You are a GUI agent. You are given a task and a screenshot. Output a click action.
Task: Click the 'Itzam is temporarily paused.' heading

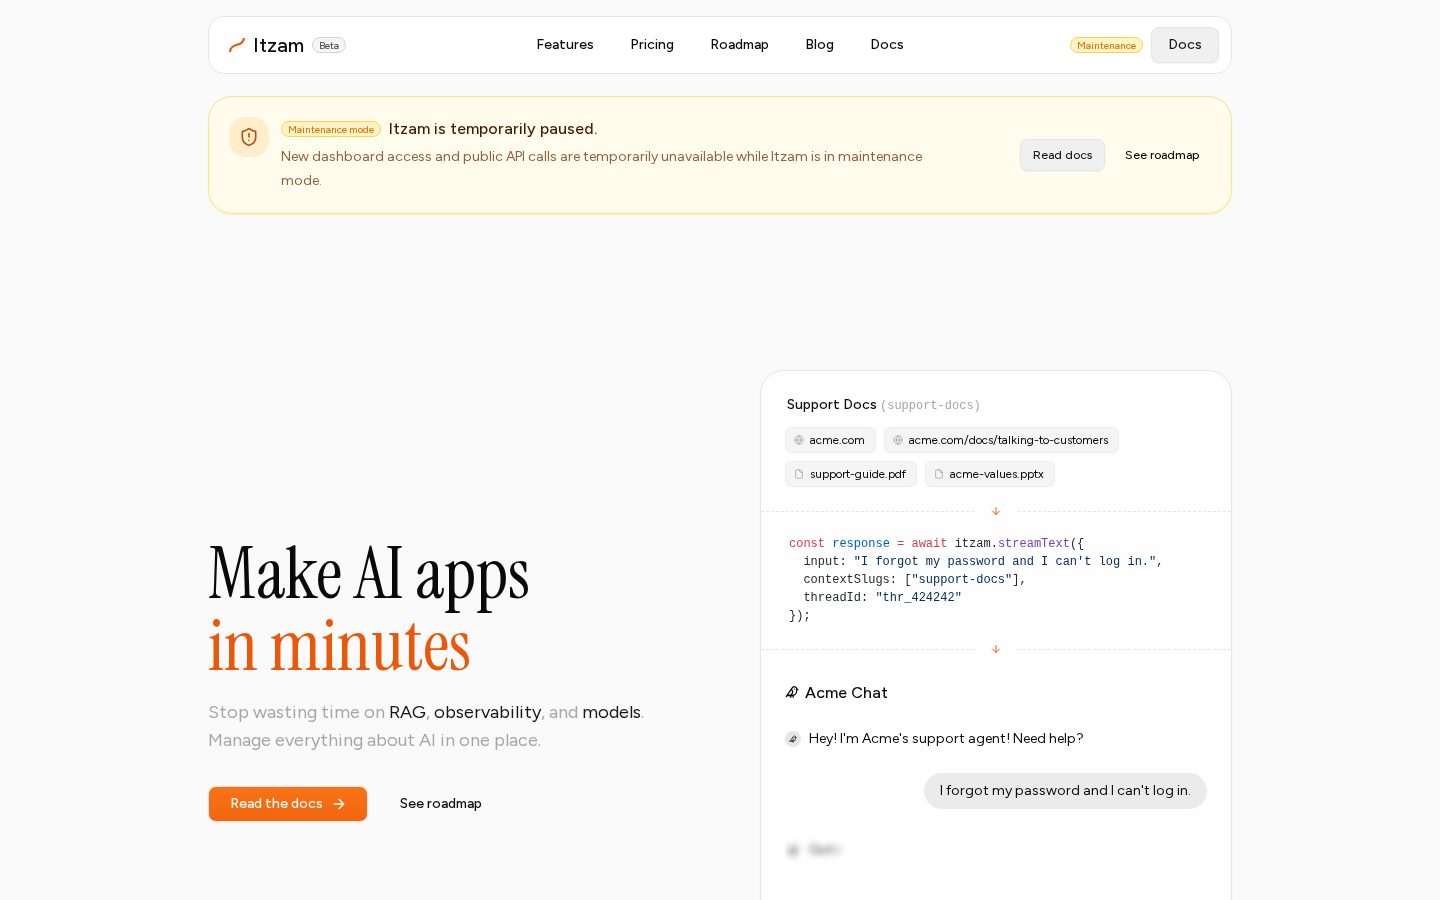[493, 129]
